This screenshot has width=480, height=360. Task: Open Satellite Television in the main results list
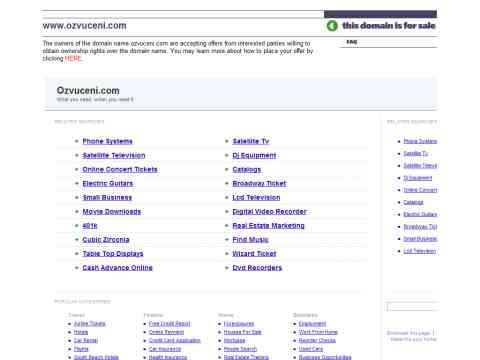tap(114, 155)
